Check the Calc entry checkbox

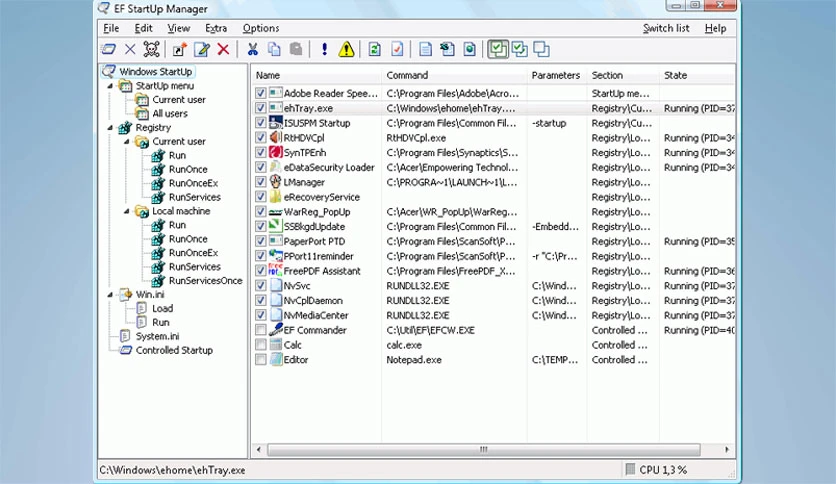(x=260, y=345)
